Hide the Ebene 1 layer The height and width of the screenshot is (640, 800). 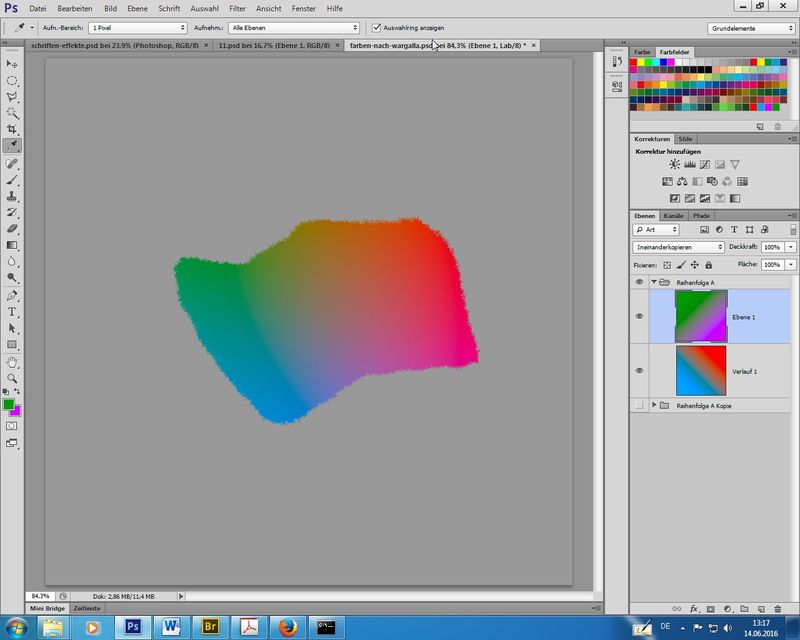coord(639,316)
